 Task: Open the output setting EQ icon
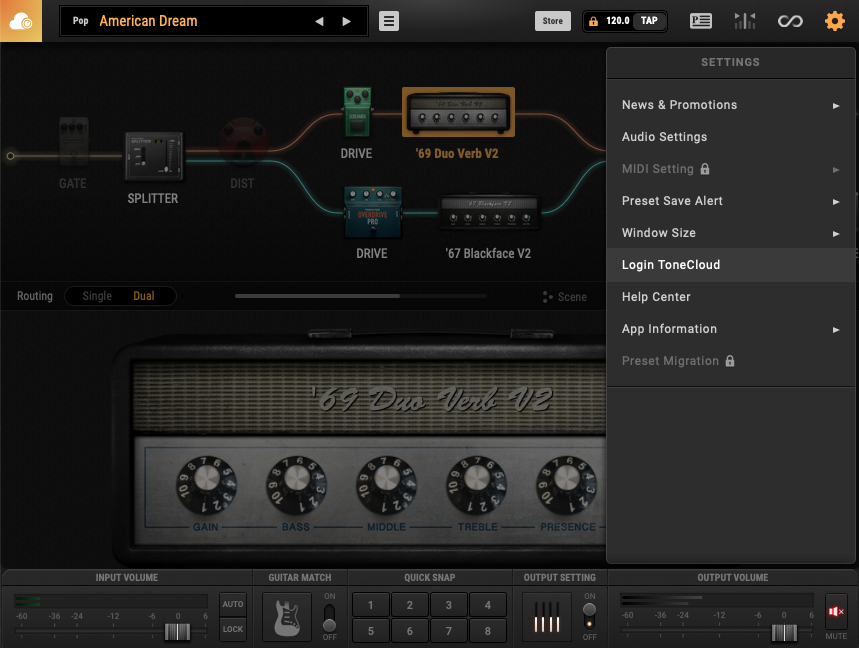coord(547,617)
